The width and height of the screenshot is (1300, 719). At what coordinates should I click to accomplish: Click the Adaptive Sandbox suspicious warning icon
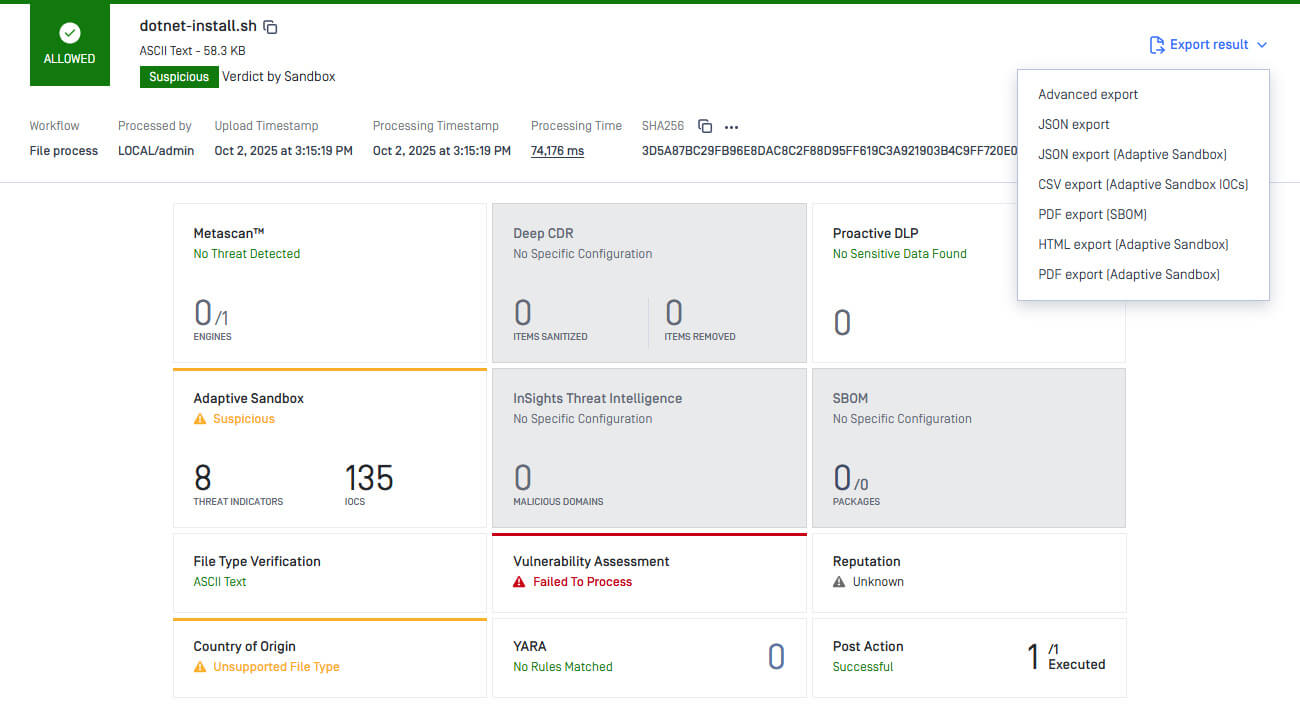click(x=200, y=419)
